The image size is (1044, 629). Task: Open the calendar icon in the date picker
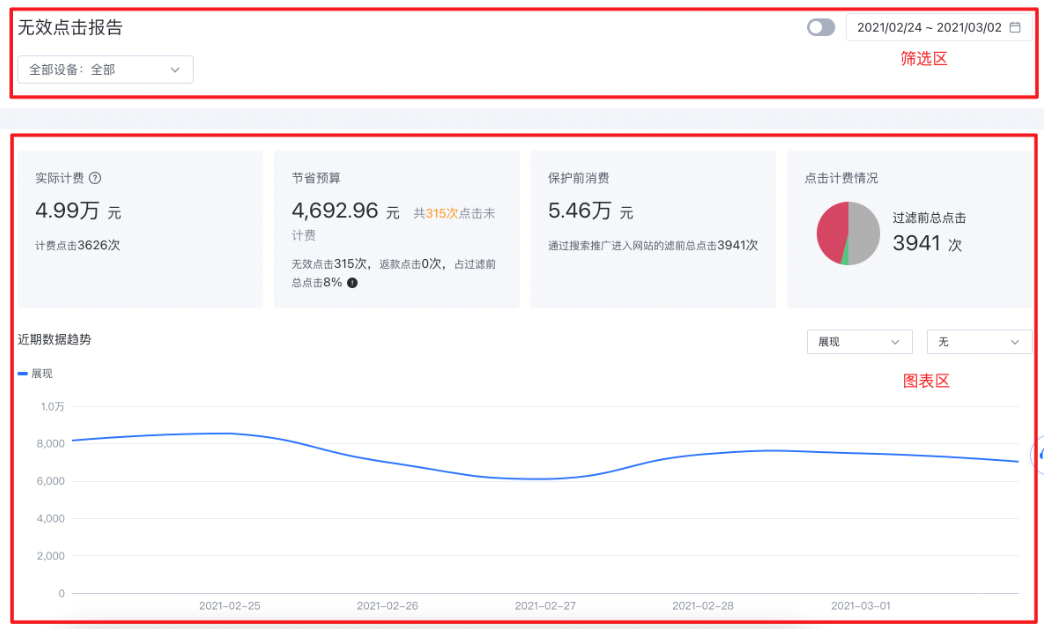[1015, 27]
